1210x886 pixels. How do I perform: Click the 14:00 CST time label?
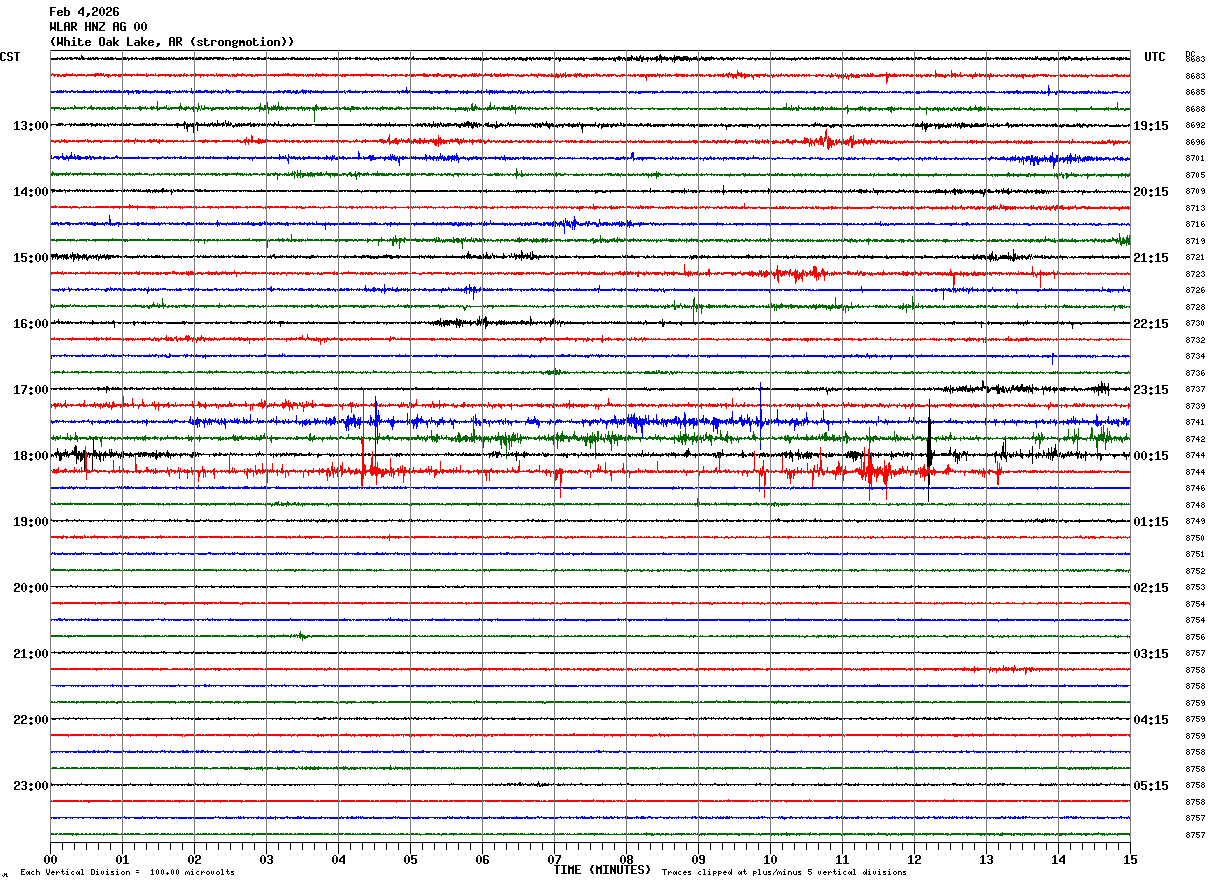point(31,192)
